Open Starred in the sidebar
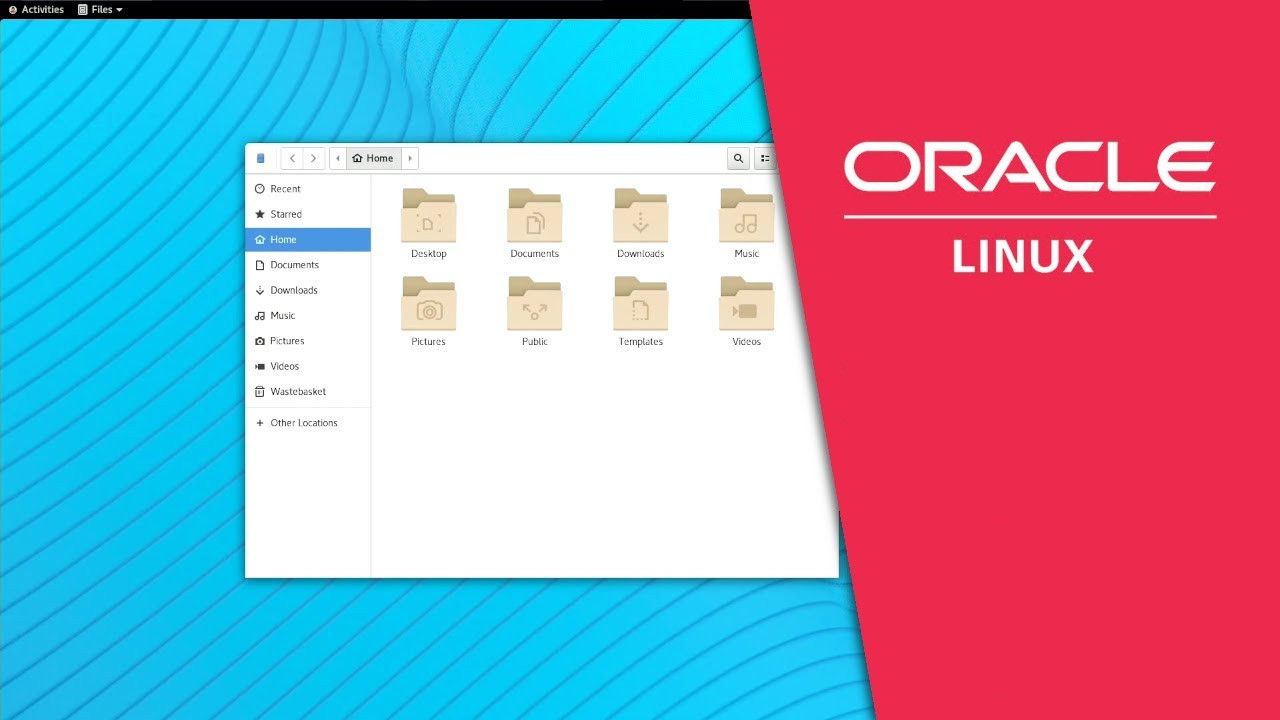 (285, 214)
